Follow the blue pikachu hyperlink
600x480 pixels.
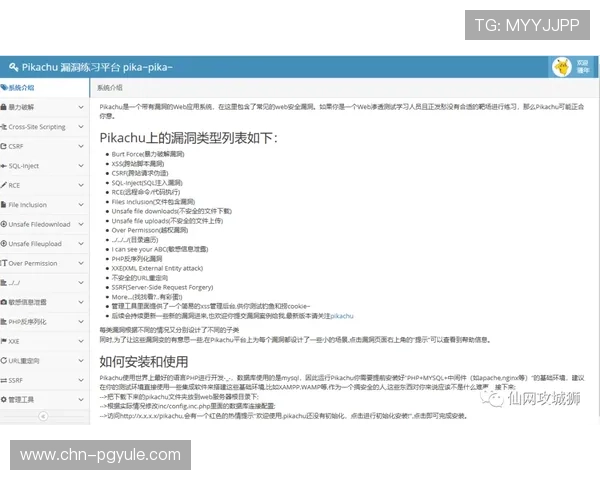342,316
